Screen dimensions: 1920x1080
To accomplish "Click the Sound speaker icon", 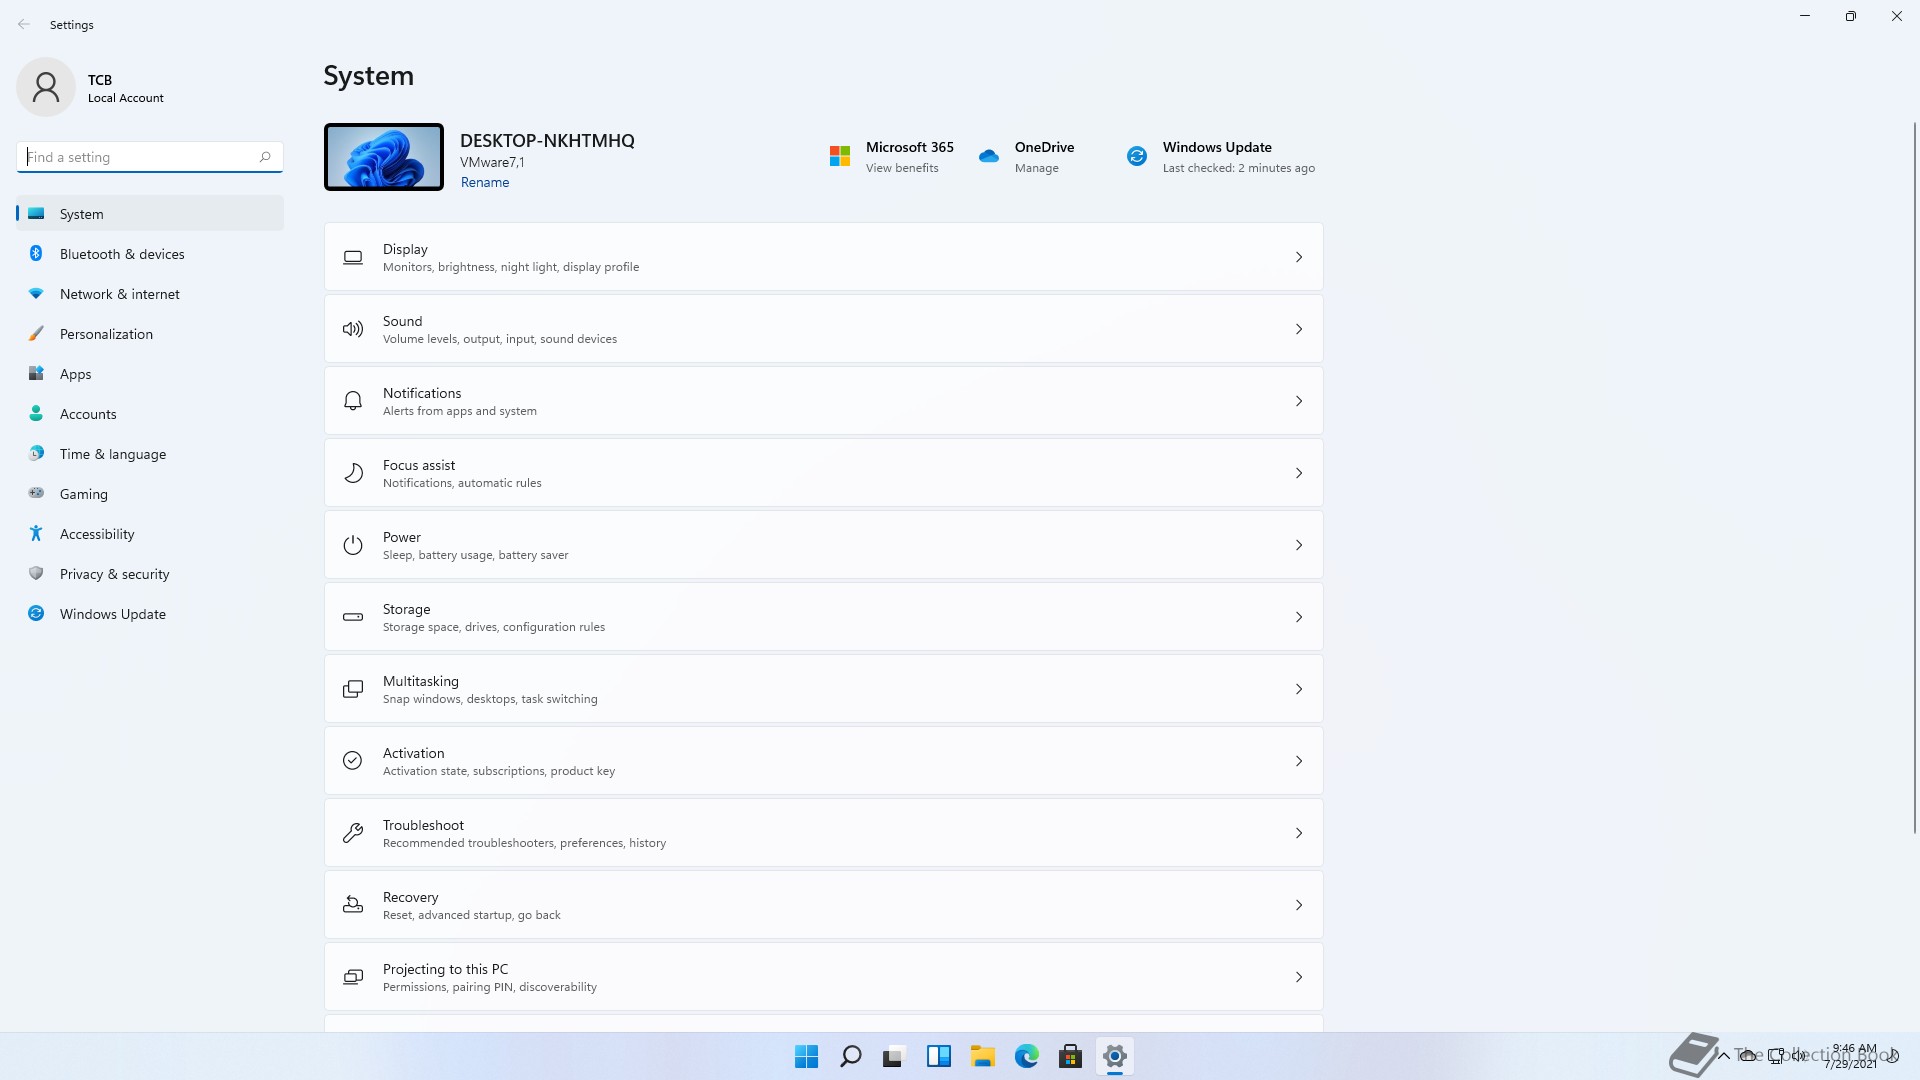I will pos(353,329).
